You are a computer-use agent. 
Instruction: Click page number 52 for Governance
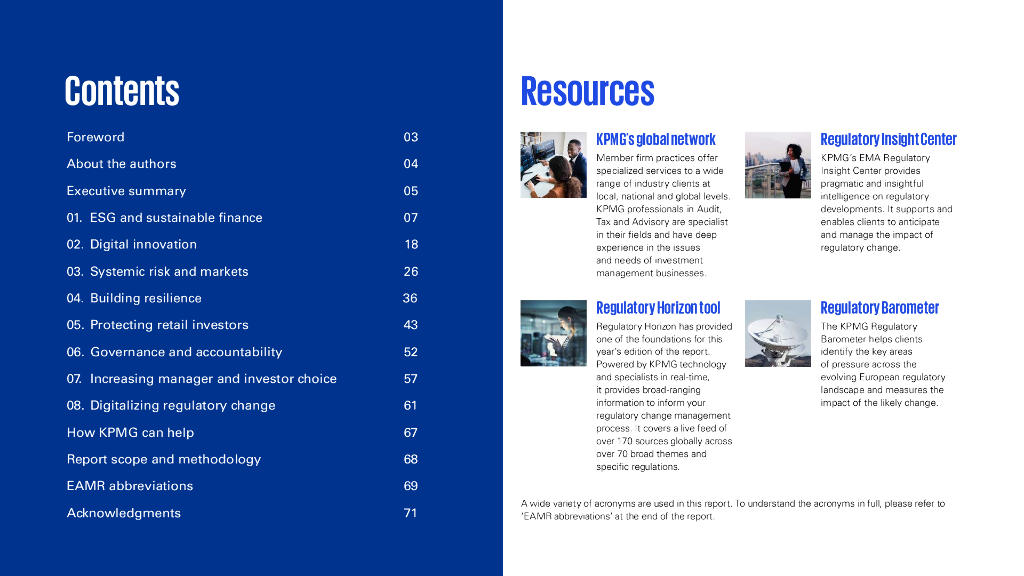(410, 352)
